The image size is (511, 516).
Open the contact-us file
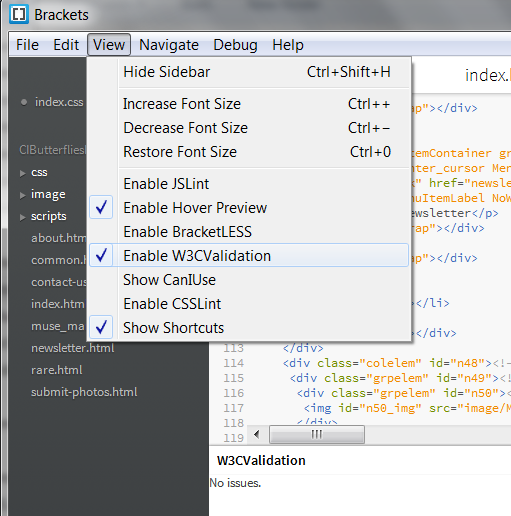click(x=59, y=282)
